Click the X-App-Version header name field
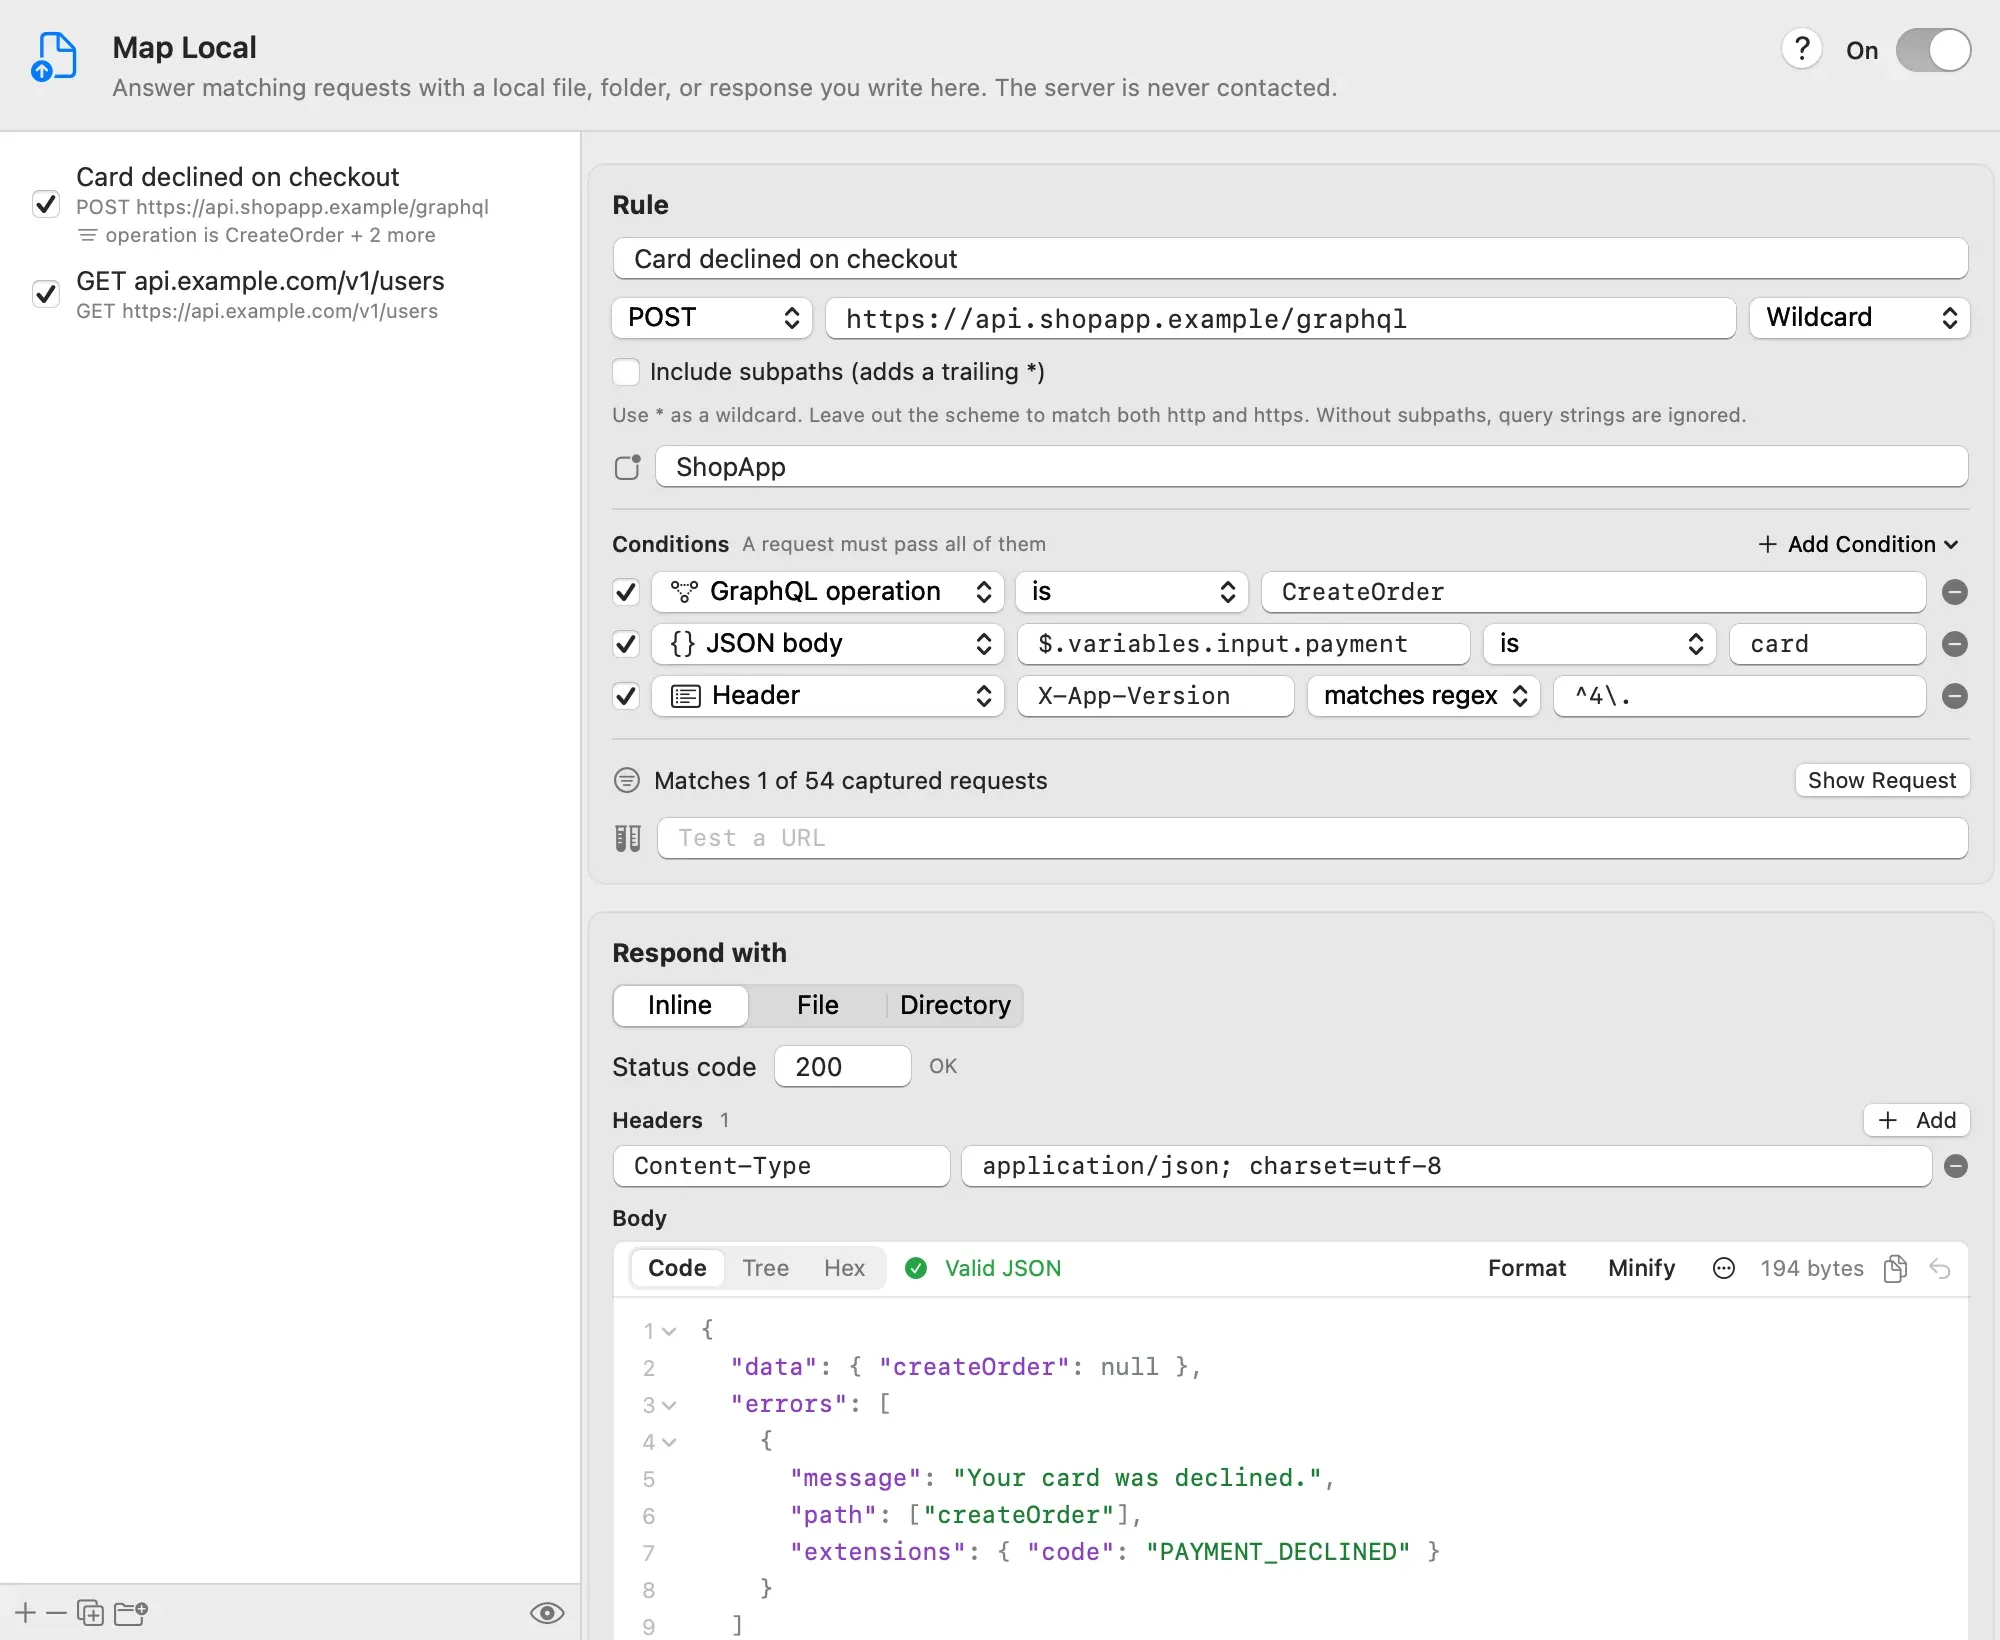 1155,696
